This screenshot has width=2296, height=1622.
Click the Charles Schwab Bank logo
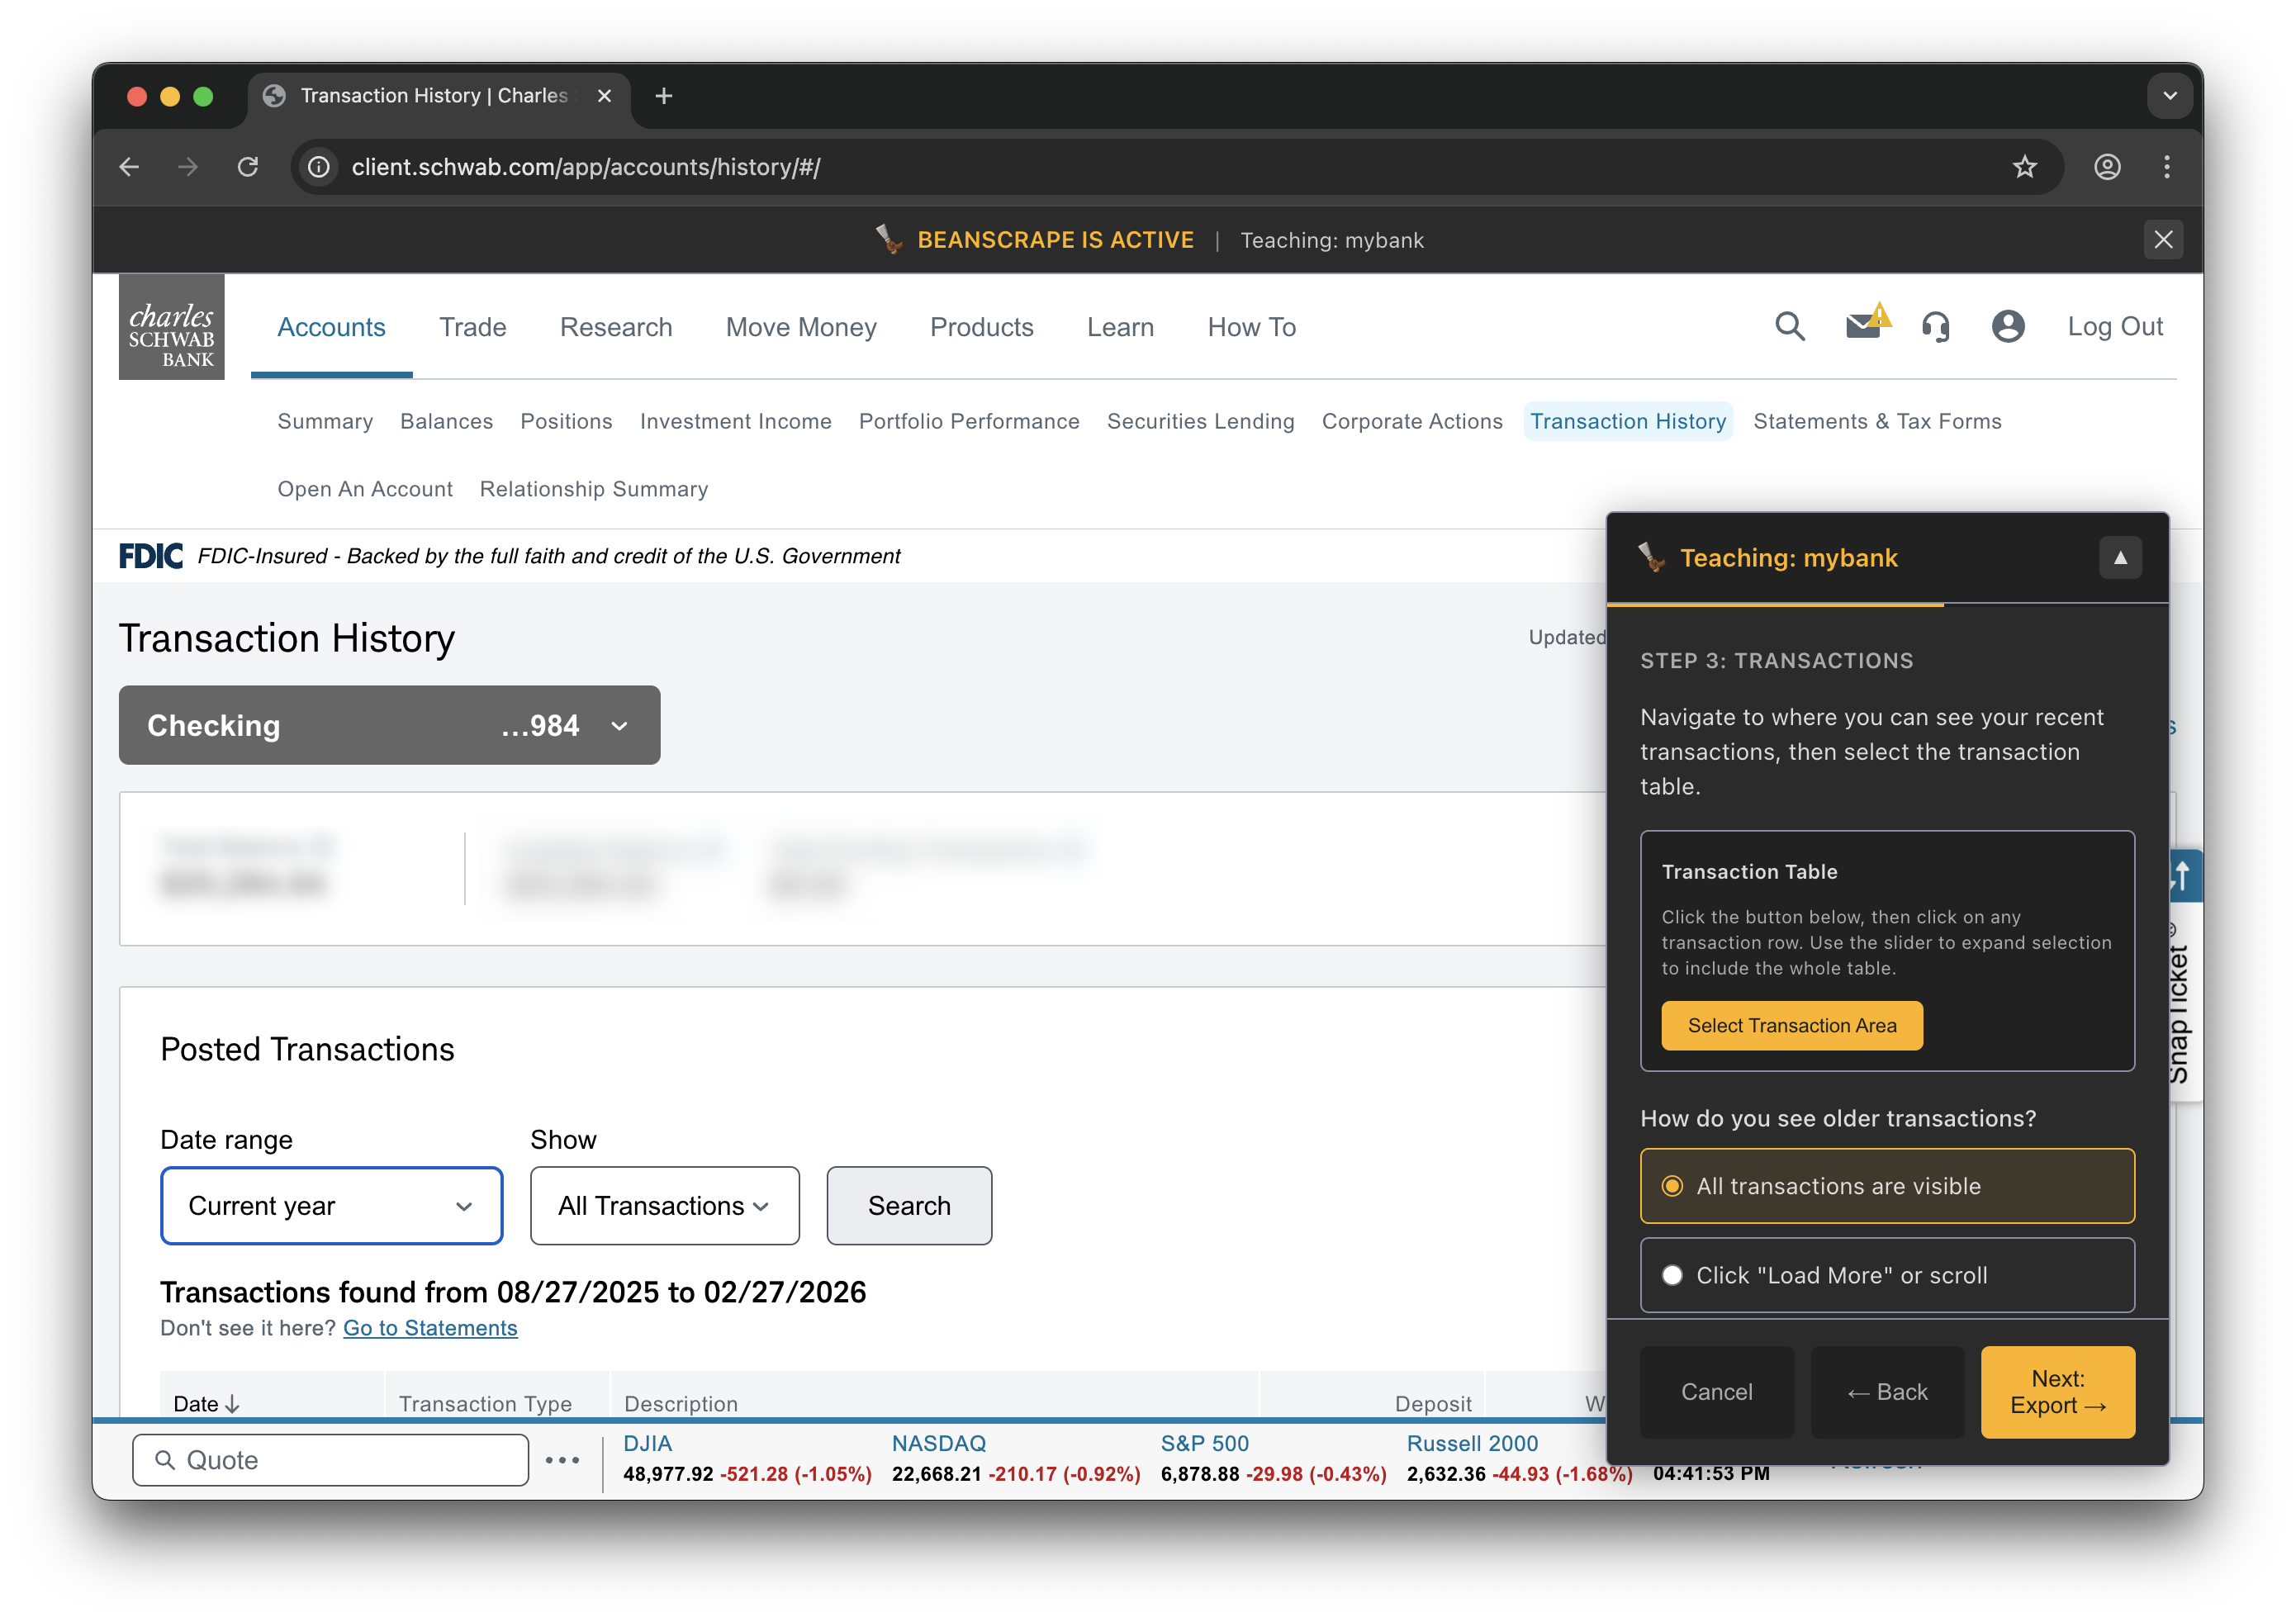(x=171, y=327)
